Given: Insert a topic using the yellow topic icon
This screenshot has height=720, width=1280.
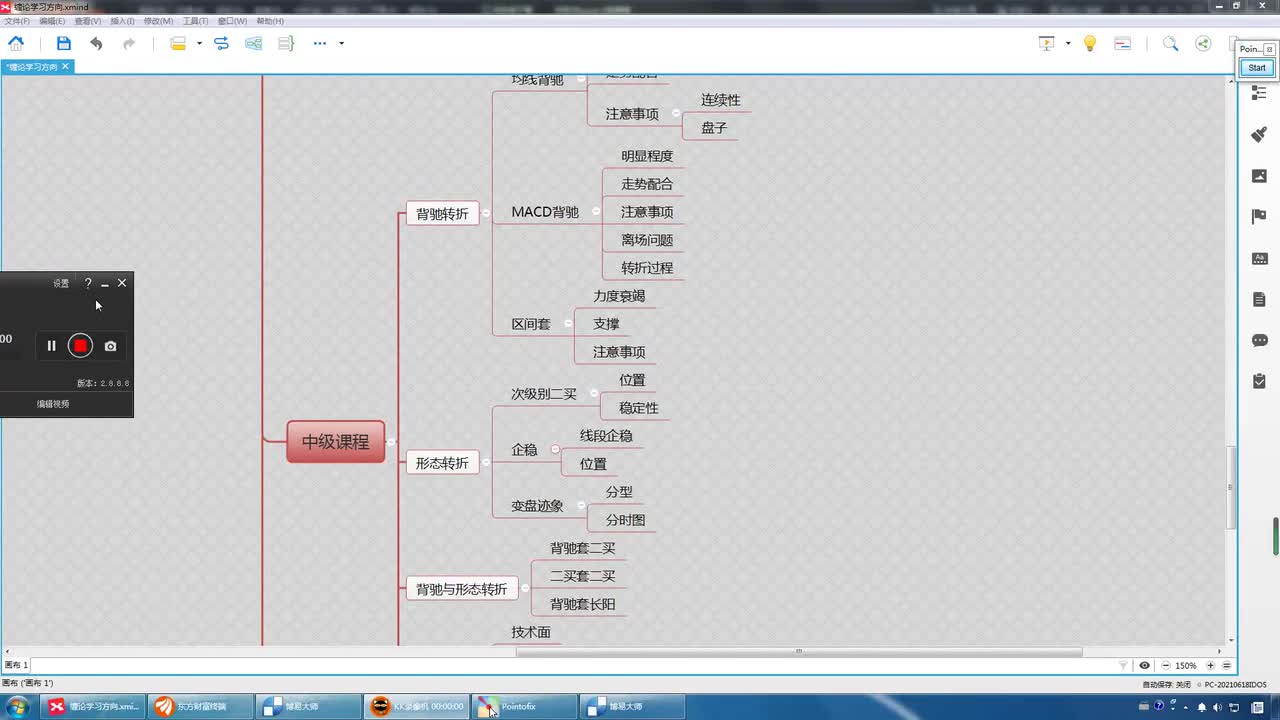Looking at the screenshot, I should point(178,43).
